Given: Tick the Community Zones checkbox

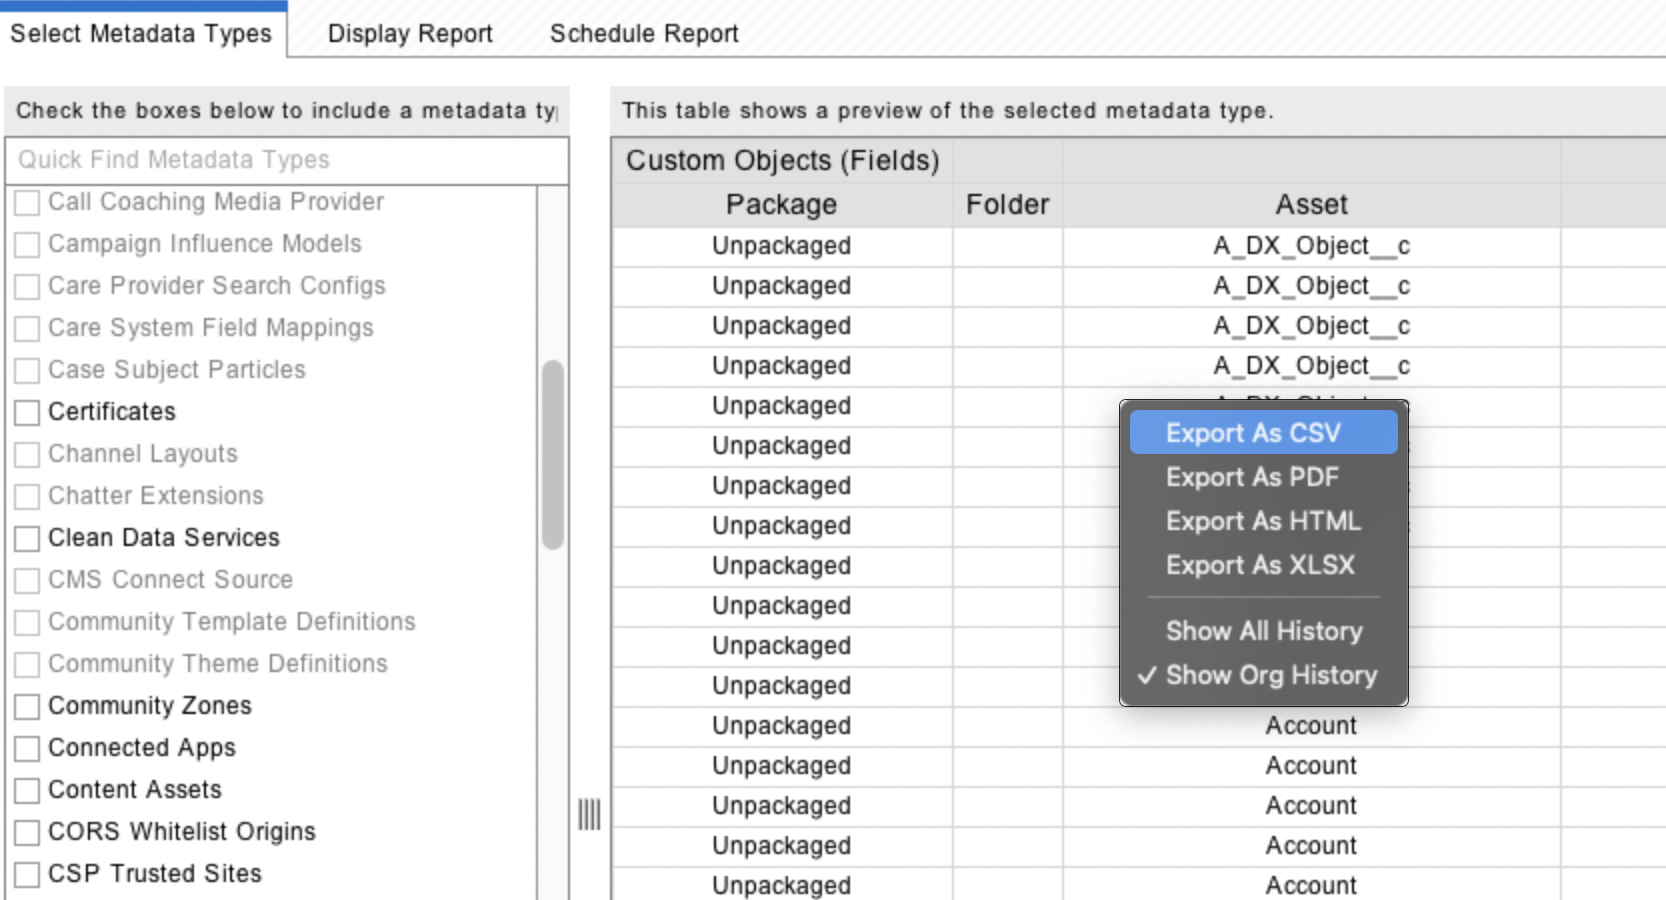Looking at the screenshot, I should [28, 706].
